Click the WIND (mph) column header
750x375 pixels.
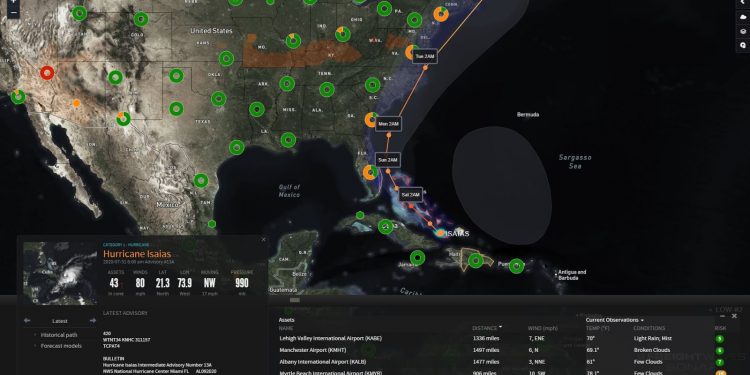543,328
